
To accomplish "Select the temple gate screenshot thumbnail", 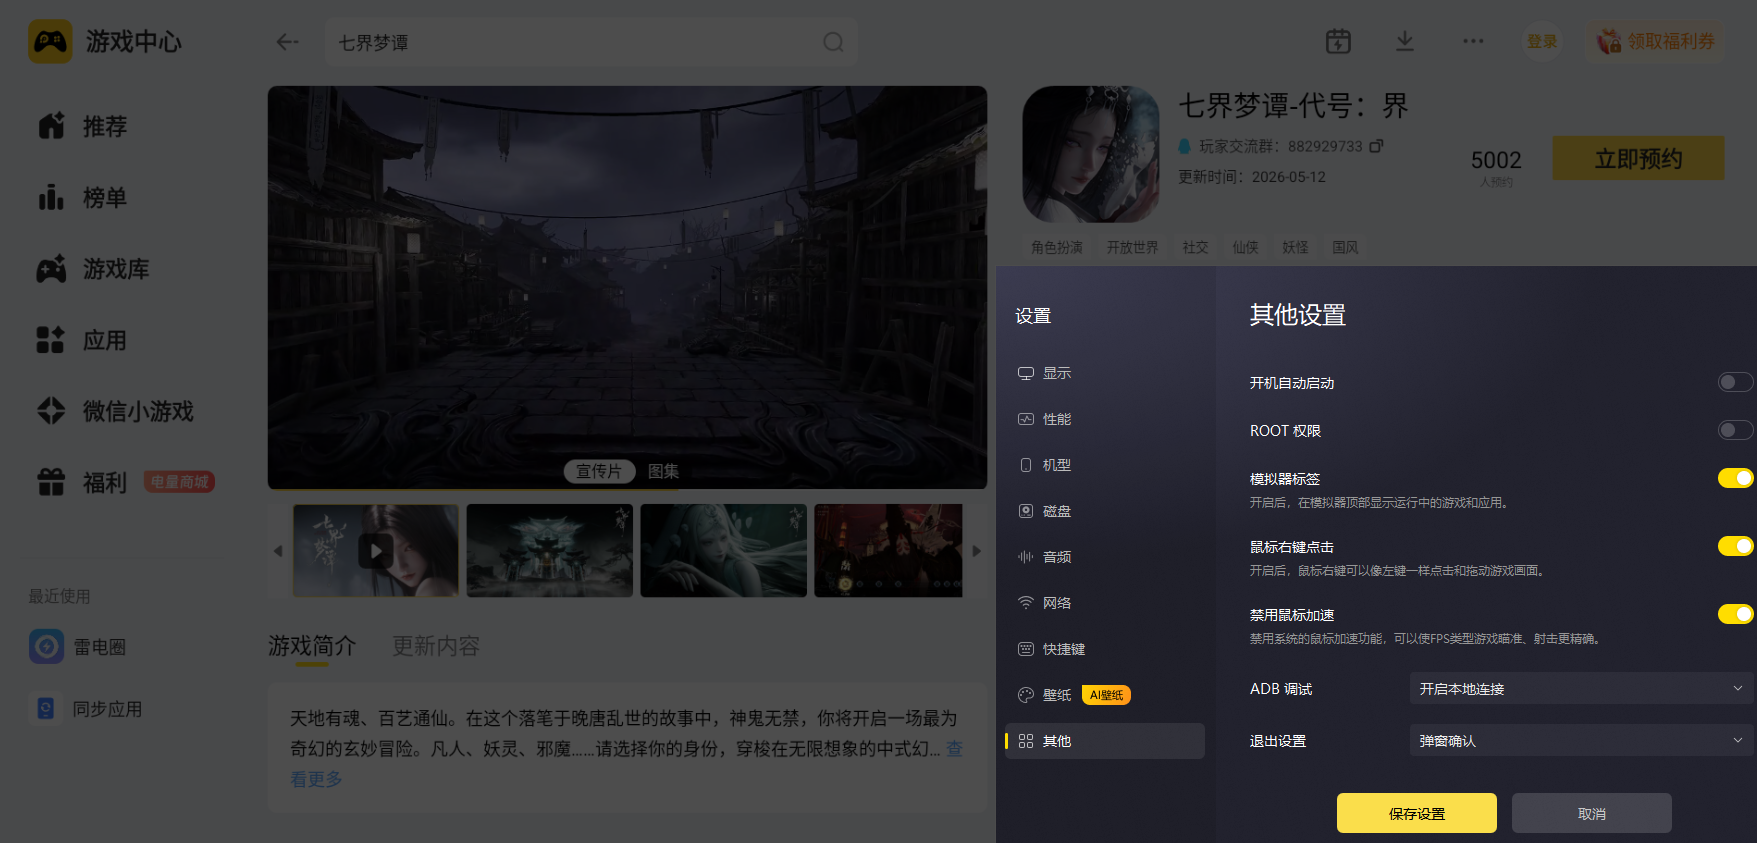I will (x=550, y=551).
